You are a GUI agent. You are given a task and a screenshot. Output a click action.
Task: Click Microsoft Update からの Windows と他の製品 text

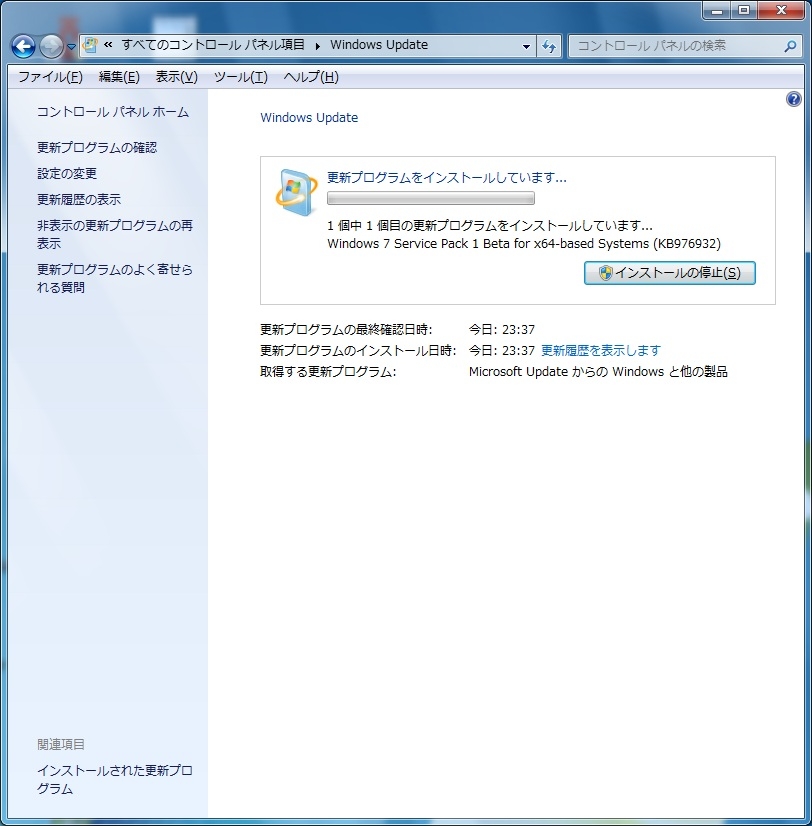(598, 371)
